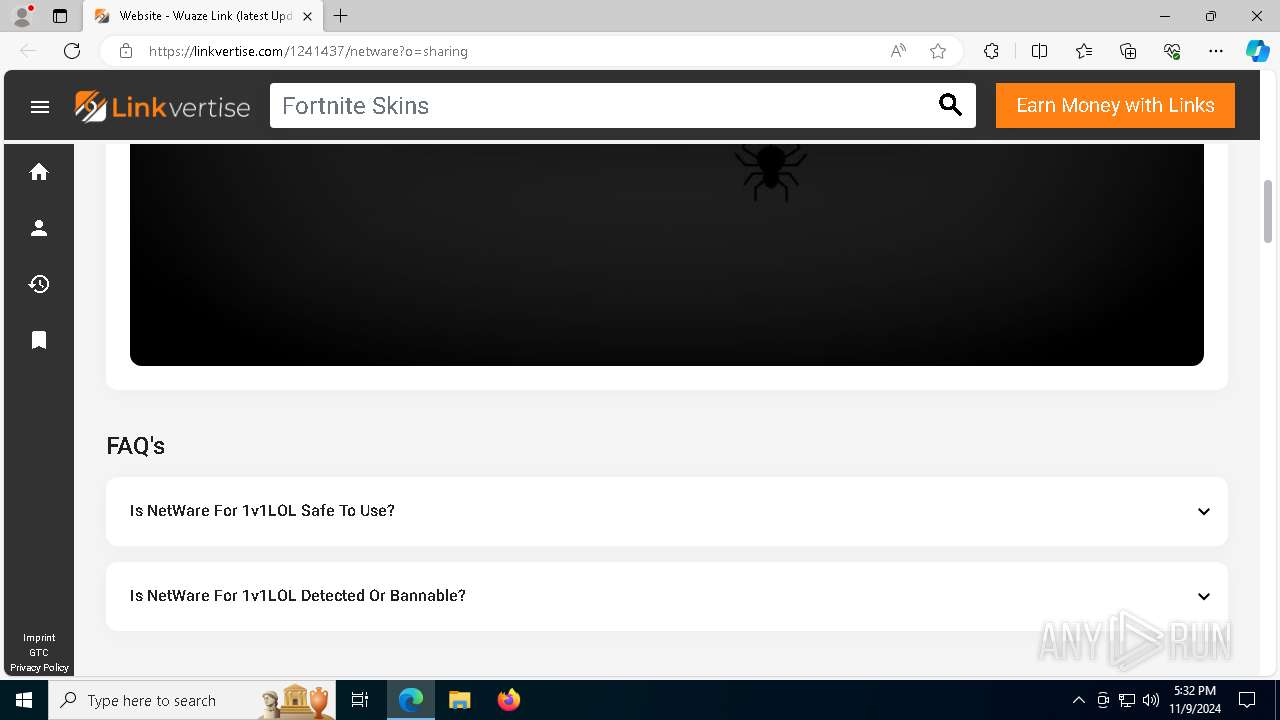
Task: Click the browser address bar URL
Action: coord(308,51)
